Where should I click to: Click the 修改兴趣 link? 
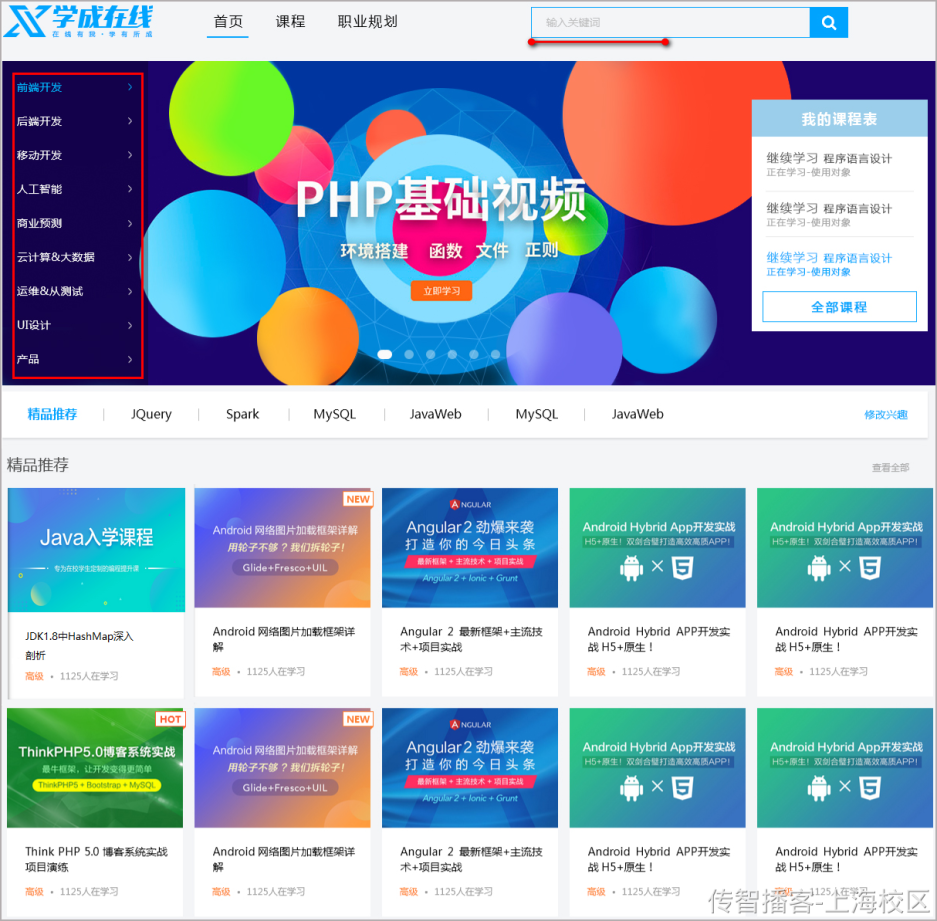[x=886, y=415]
